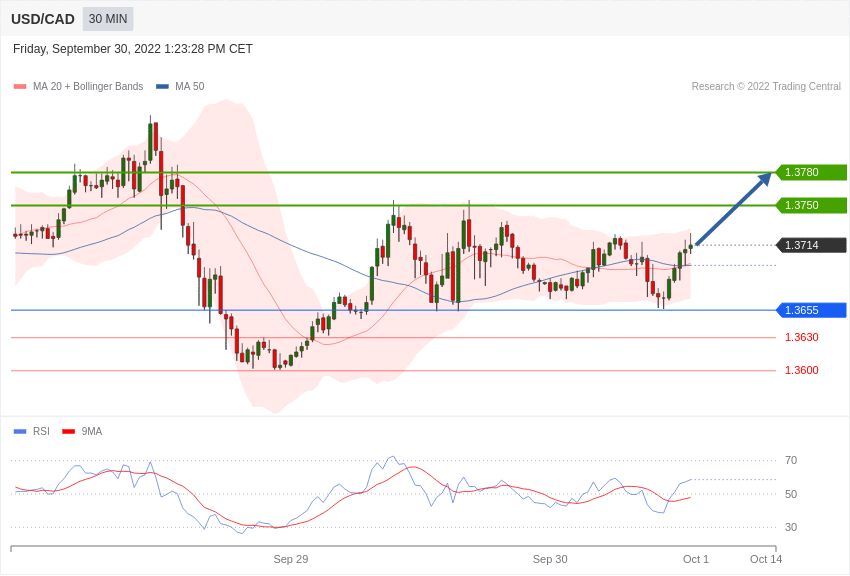The height and width of the screenshot is (576, 850).
Task: Click the RSI 30 level label
Action: pos(791,527)
